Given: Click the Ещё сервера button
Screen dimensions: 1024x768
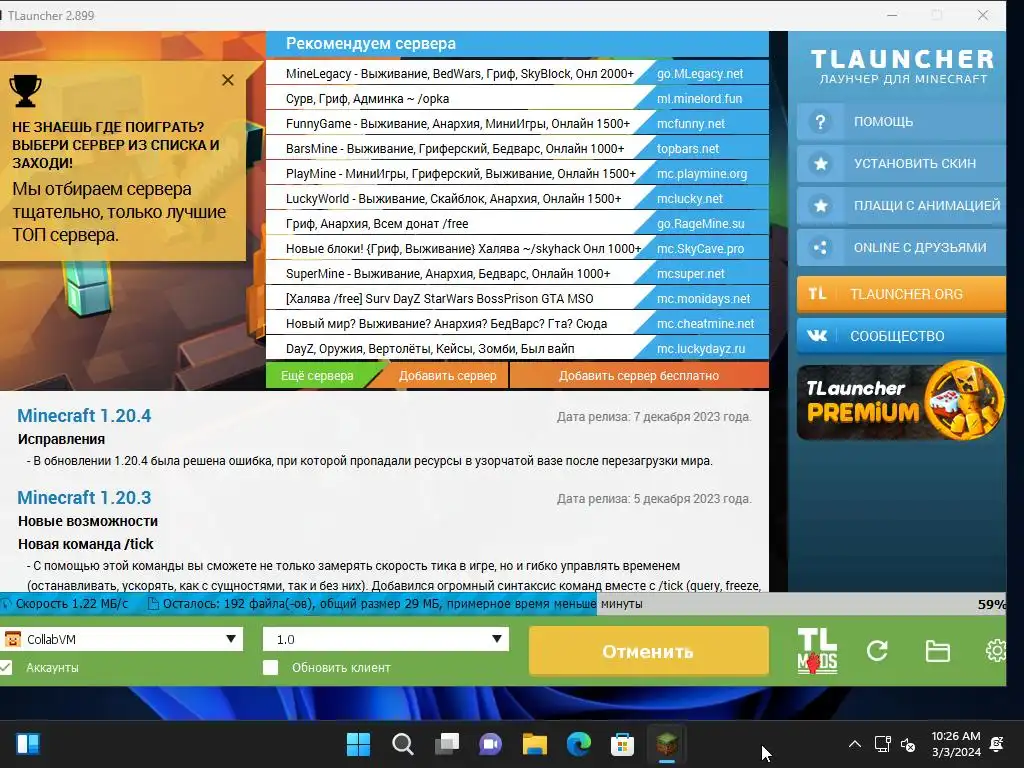Looking at the screenshot, I should pos(317,376).
